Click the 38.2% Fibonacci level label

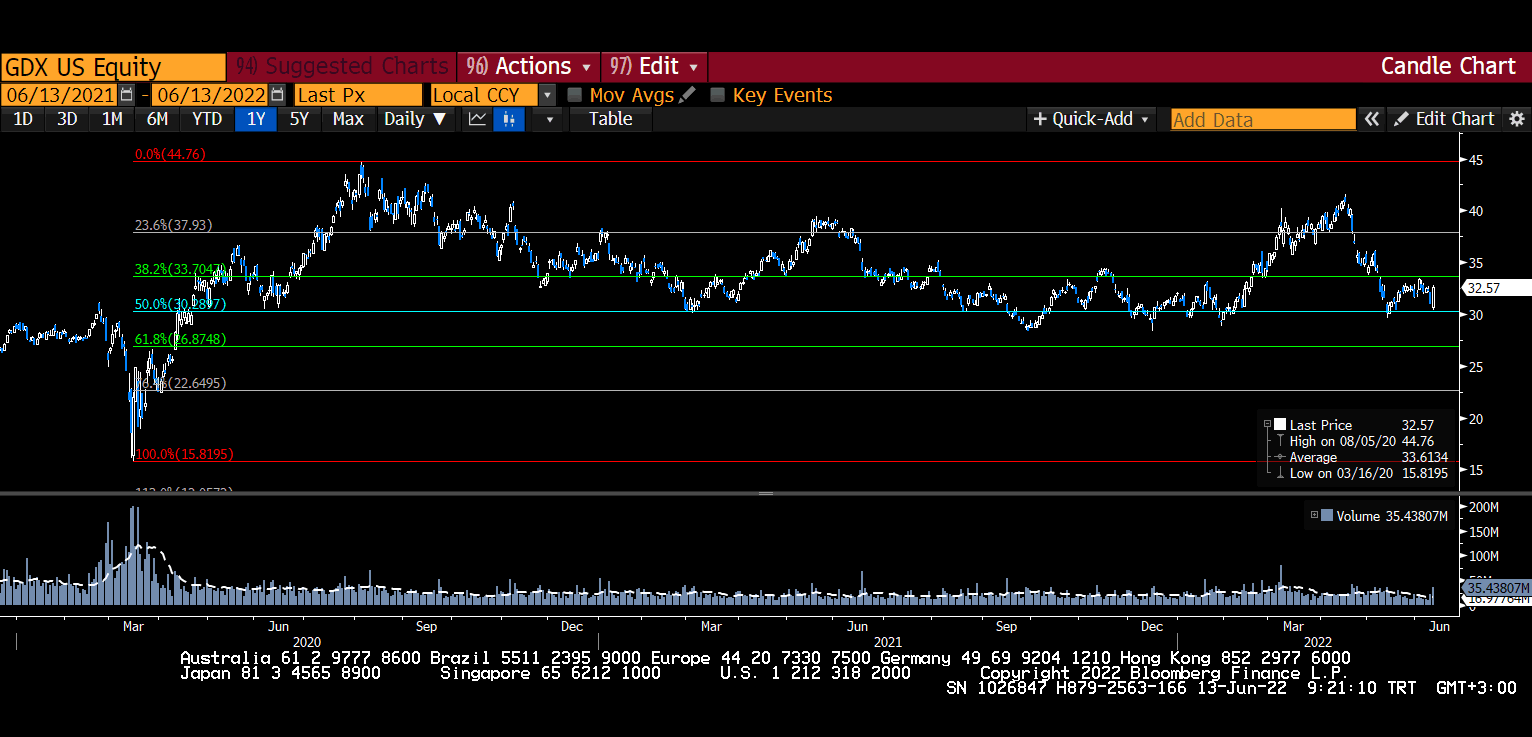point(180,269)
